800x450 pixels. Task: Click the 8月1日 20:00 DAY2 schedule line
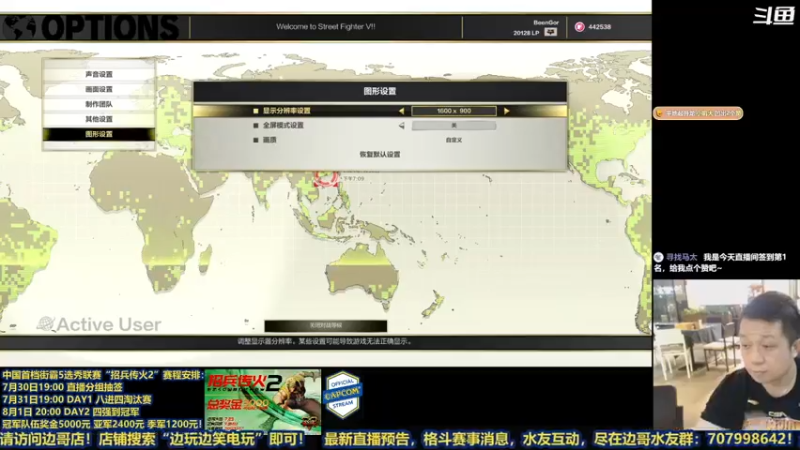pos(70,412)
